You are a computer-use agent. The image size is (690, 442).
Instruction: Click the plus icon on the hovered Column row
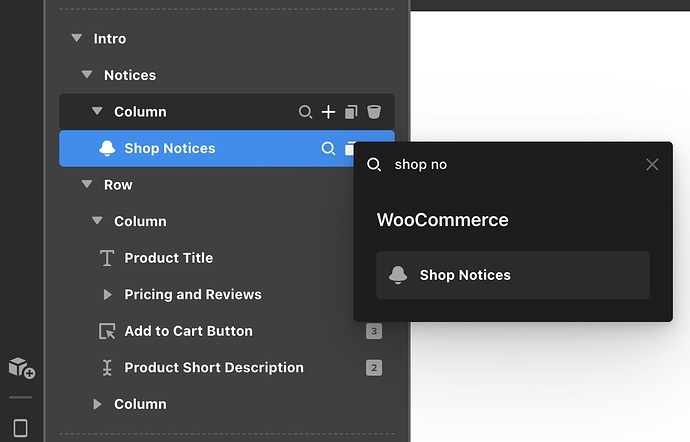(x=328, y=112)
